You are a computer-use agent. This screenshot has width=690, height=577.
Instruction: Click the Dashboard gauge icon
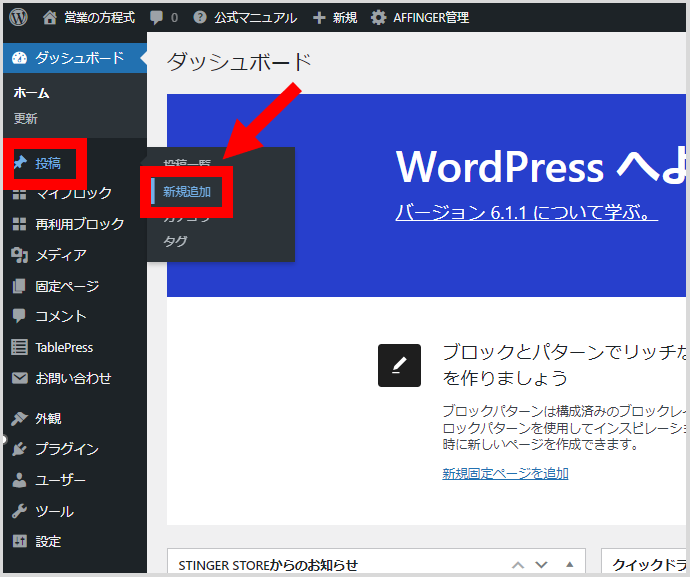point(19,58)
